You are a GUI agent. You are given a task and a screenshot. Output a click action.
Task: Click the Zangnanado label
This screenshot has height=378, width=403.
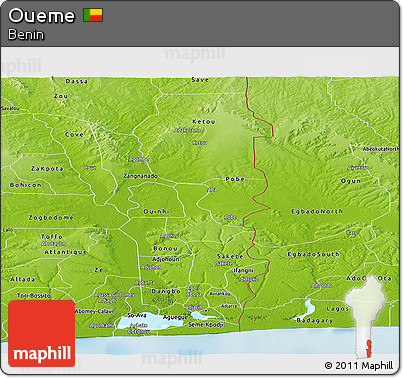pos(140,176)
